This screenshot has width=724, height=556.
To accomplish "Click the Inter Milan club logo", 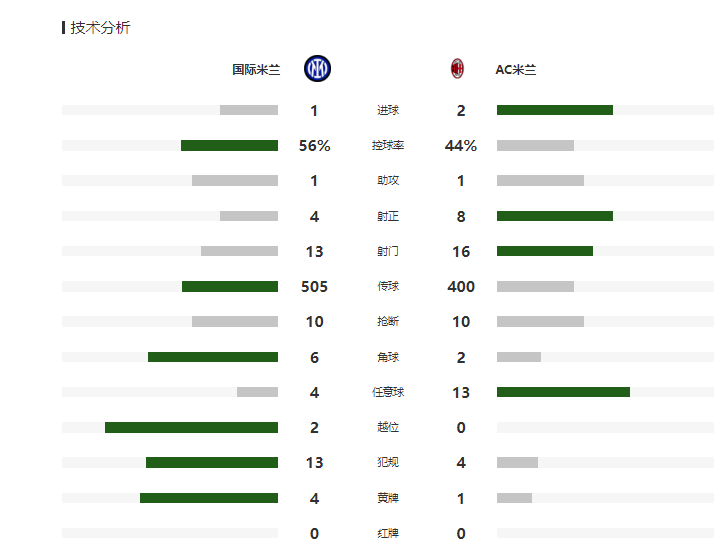I will [x=317, y=69].
